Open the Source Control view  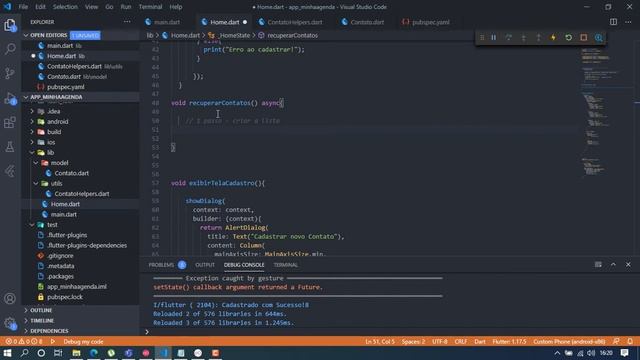[10, 73]
